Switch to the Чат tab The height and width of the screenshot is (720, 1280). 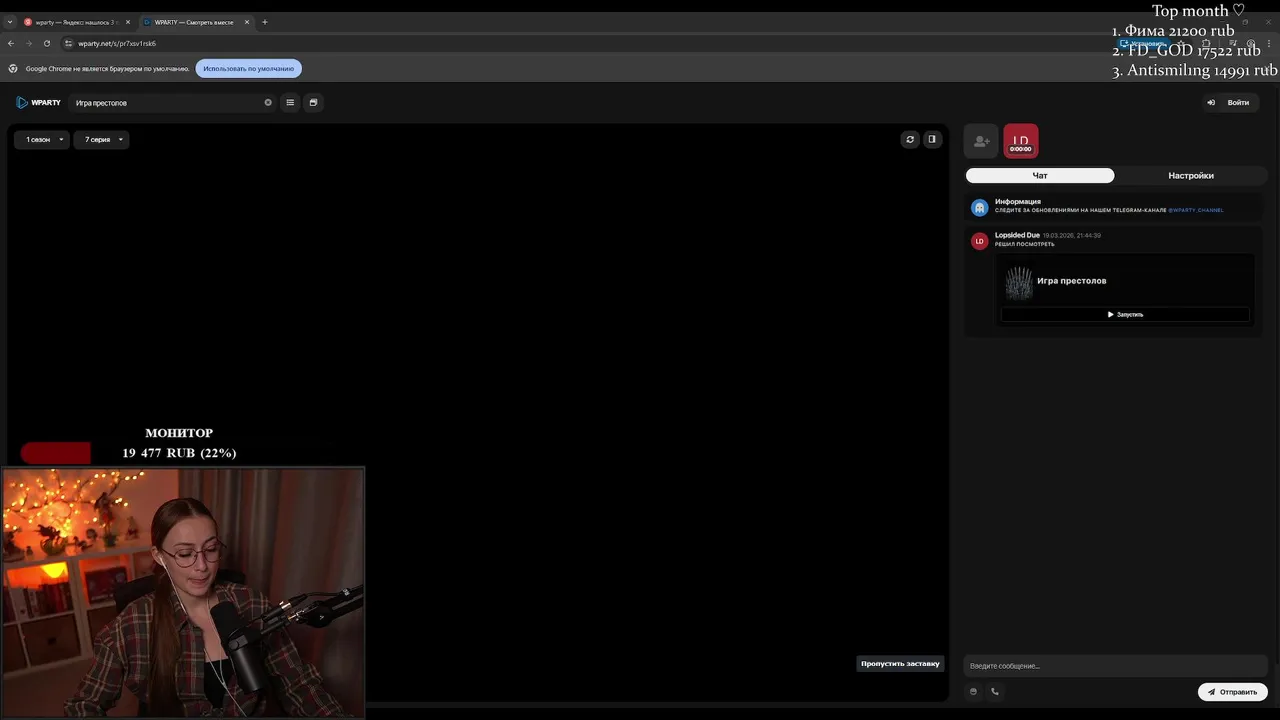point(1040,175)
